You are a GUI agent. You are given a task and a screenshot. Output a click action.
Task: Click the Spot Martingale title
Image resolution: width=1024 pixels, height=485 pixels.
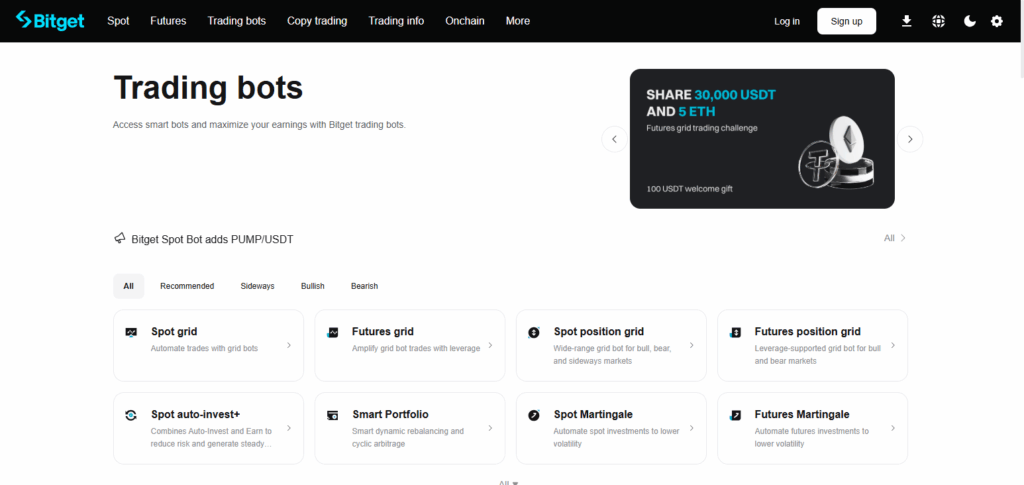pyautogui.click(x=593, y=415)
